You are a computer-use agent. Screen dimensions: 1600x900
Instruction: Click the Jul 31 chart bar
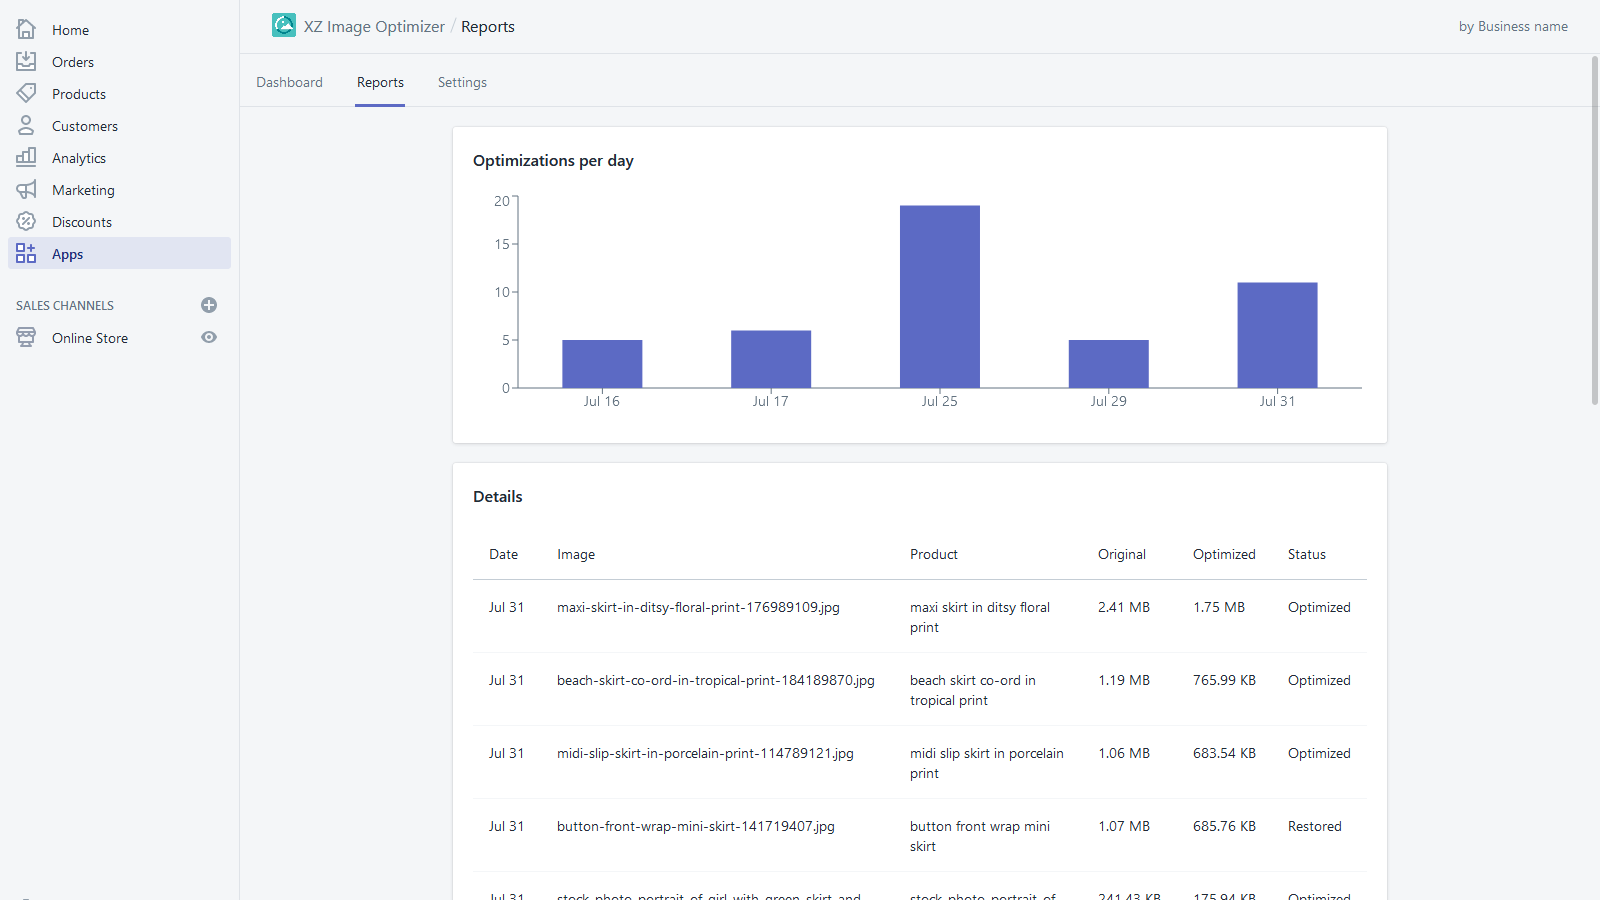(x=1277, y=334)
